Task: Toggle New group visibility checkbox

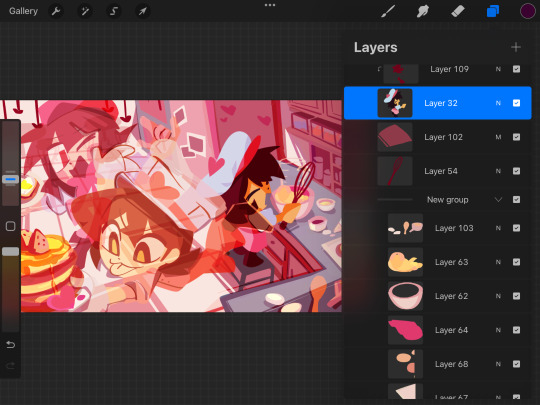Action: click(516, 199)
